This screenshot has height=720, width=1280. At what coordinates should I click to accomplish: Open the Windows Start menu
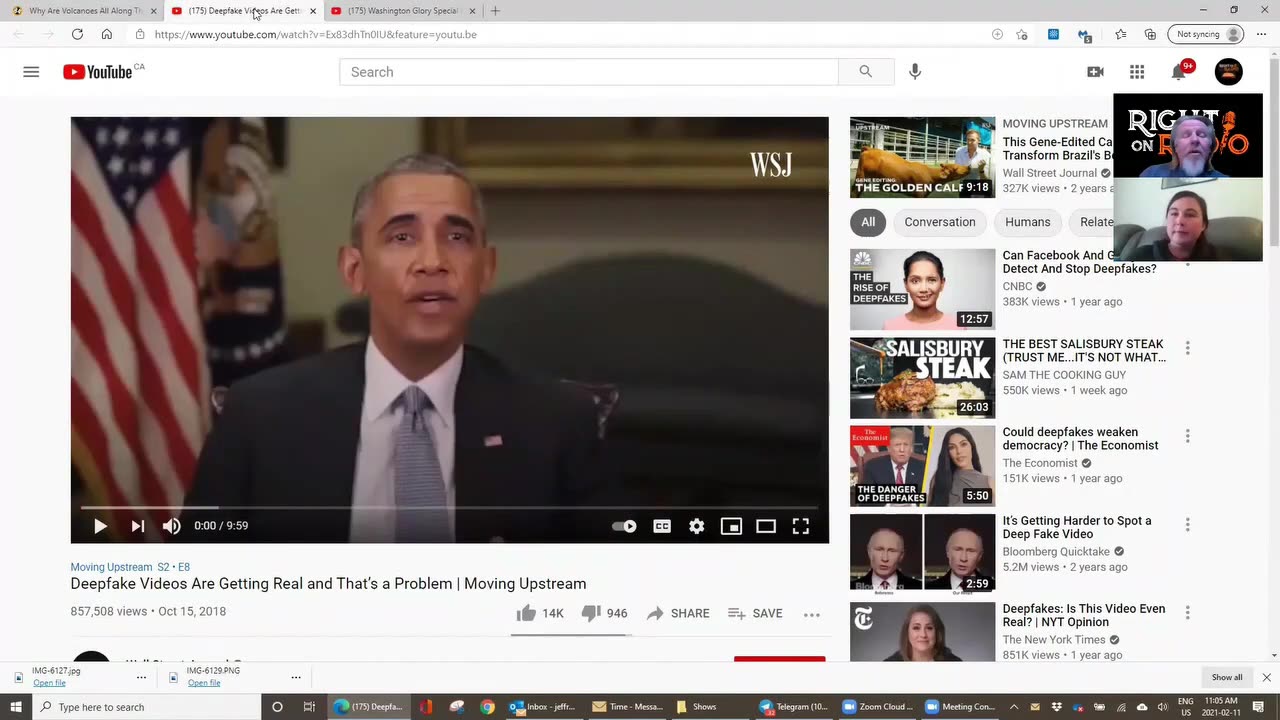coord(16,707)
